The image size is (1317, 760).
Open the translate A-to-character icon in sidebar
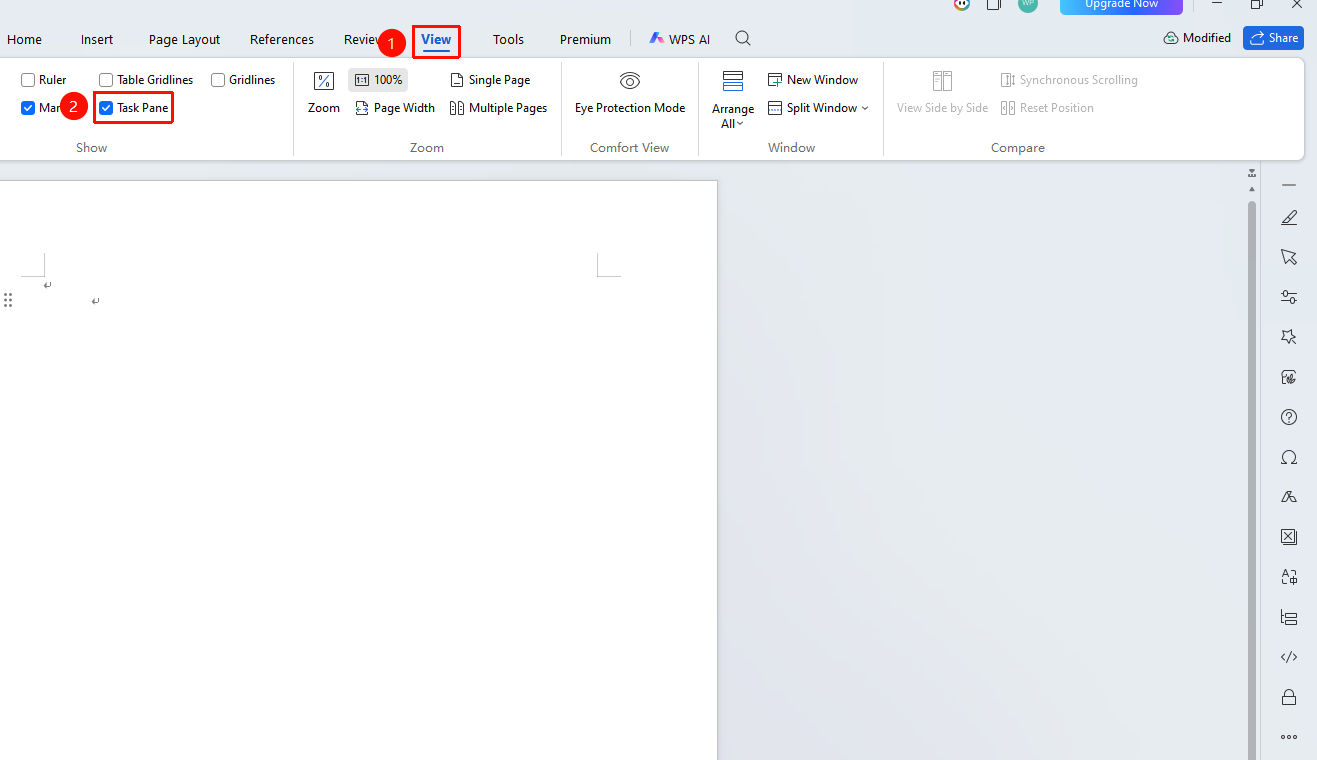(1289, 577)
